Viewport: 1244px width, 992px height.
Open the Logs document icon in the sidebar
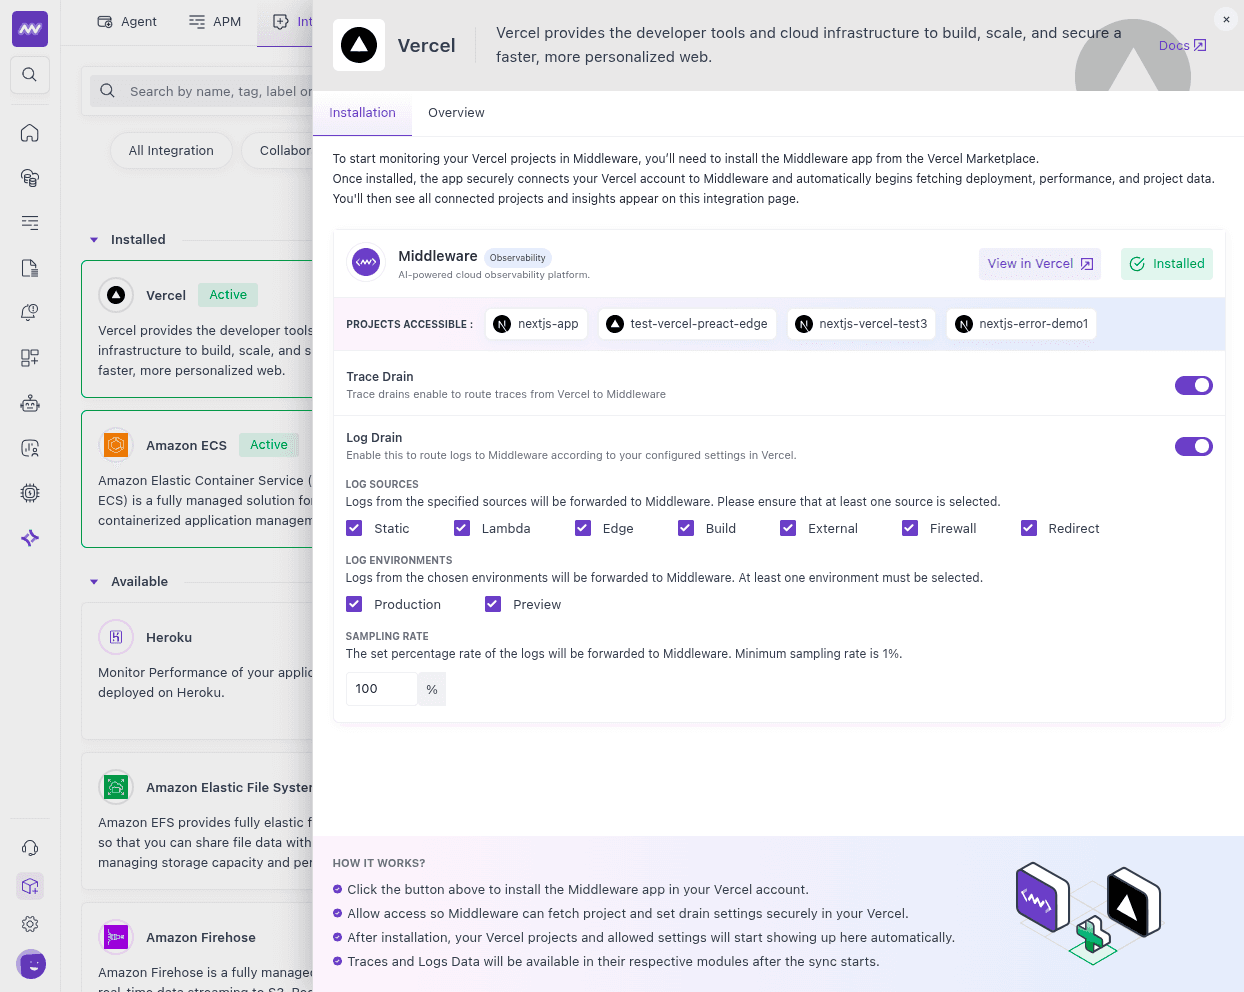(x=30, y=267)
